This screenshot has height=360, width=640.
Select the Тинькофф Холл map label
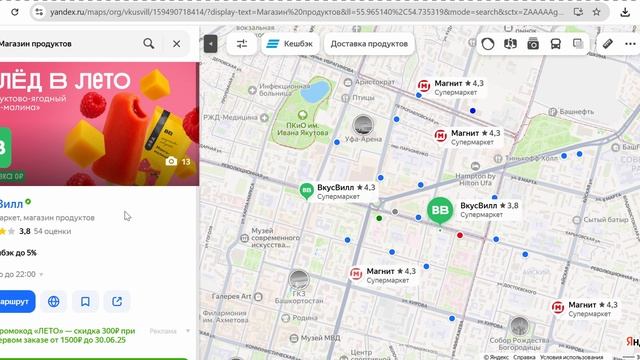[531, 158]
